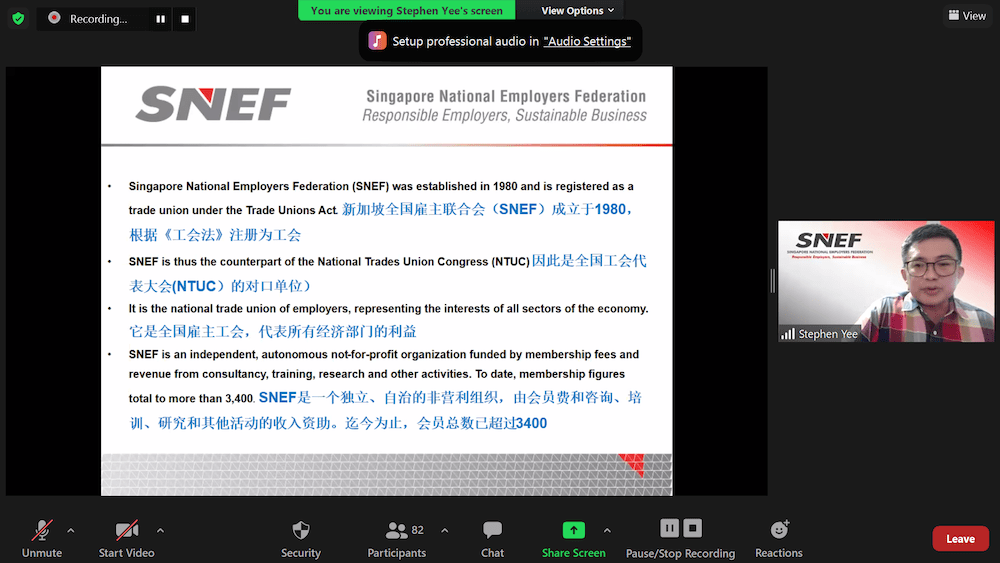Open Security shield menu
This screenshot has height=563, width=1000.
point(301,537)
